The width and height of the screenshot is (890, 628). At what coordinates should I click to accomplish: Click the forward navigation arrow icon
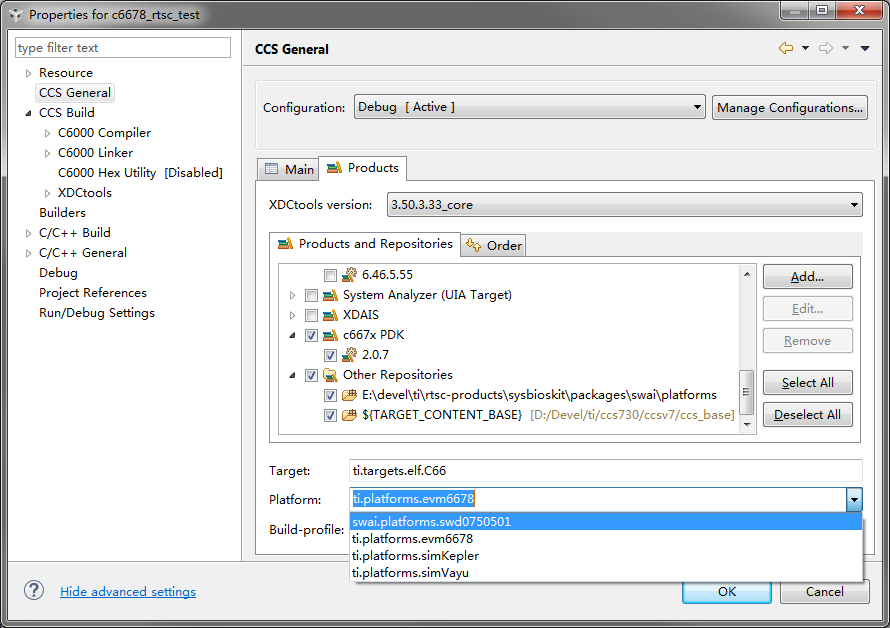(826, 49)
